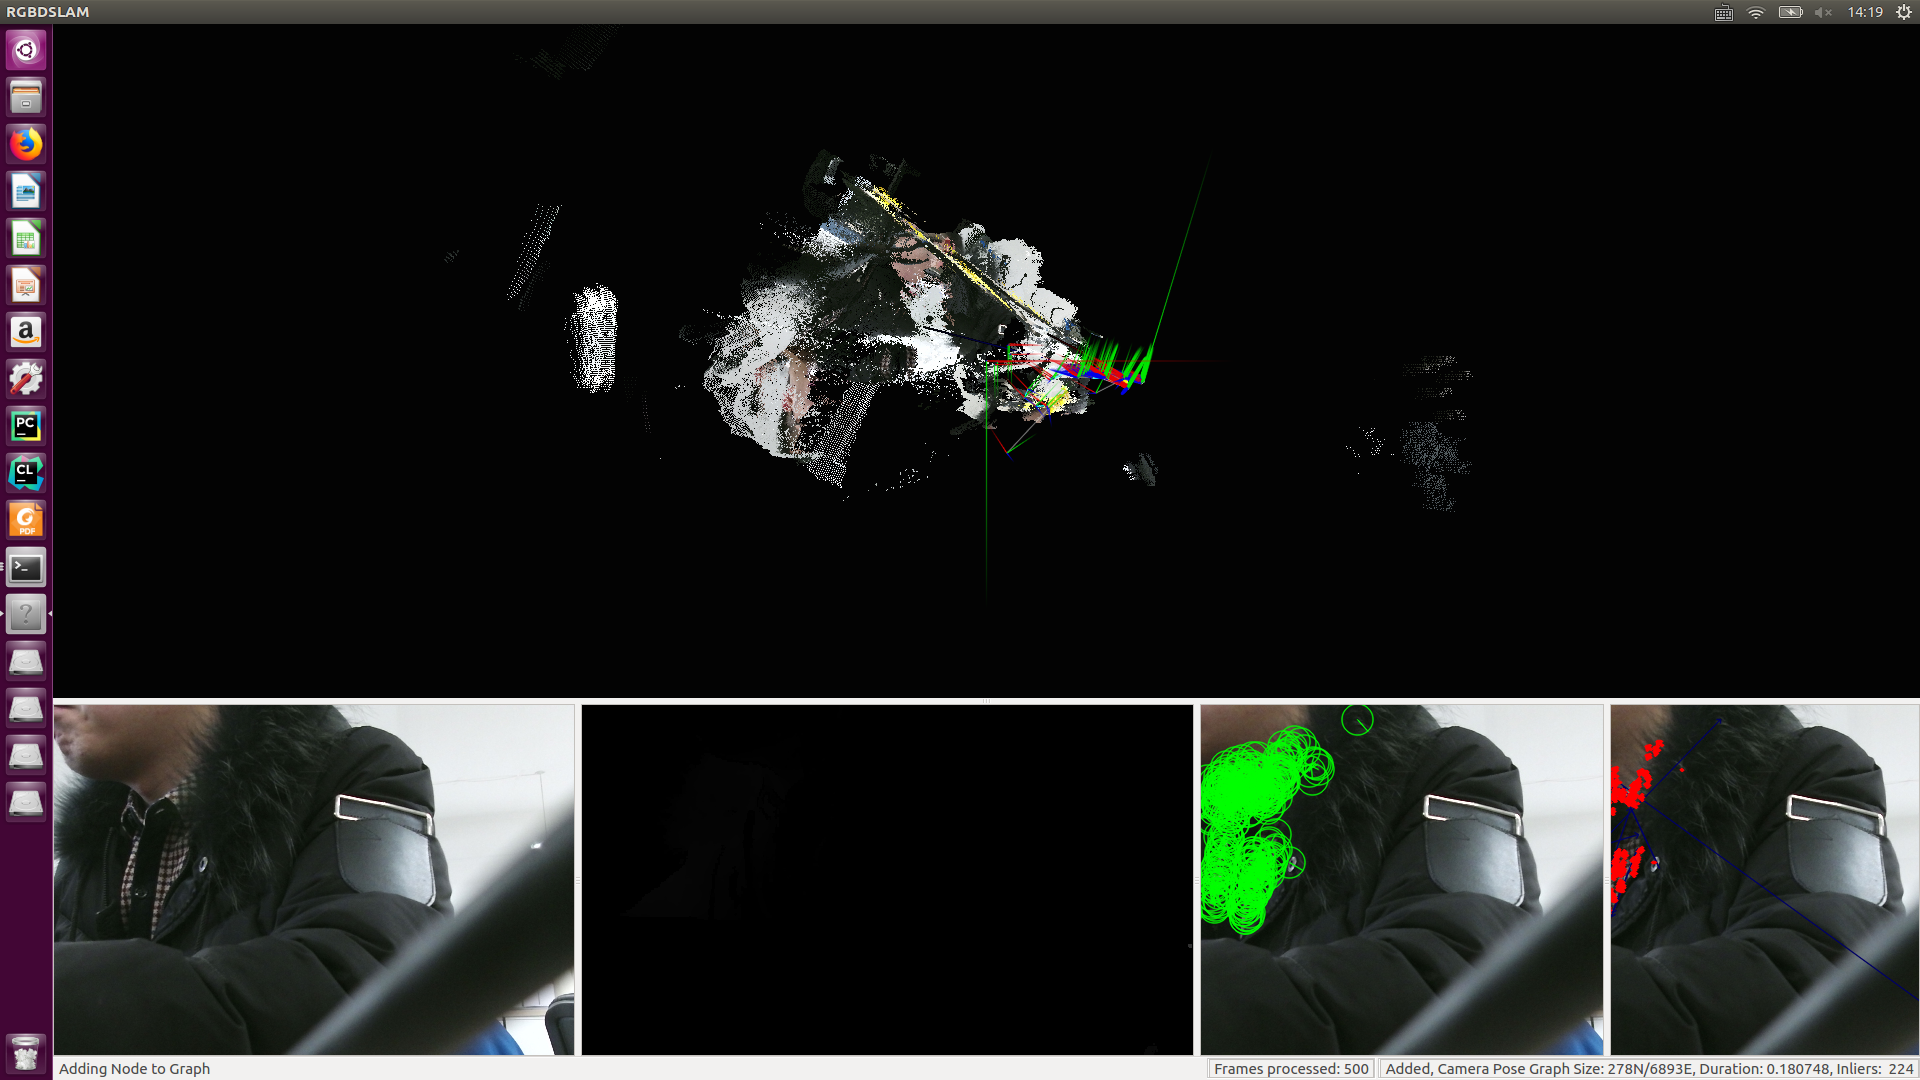Open LibreOffice Writer from the launcher

point(26,191)
